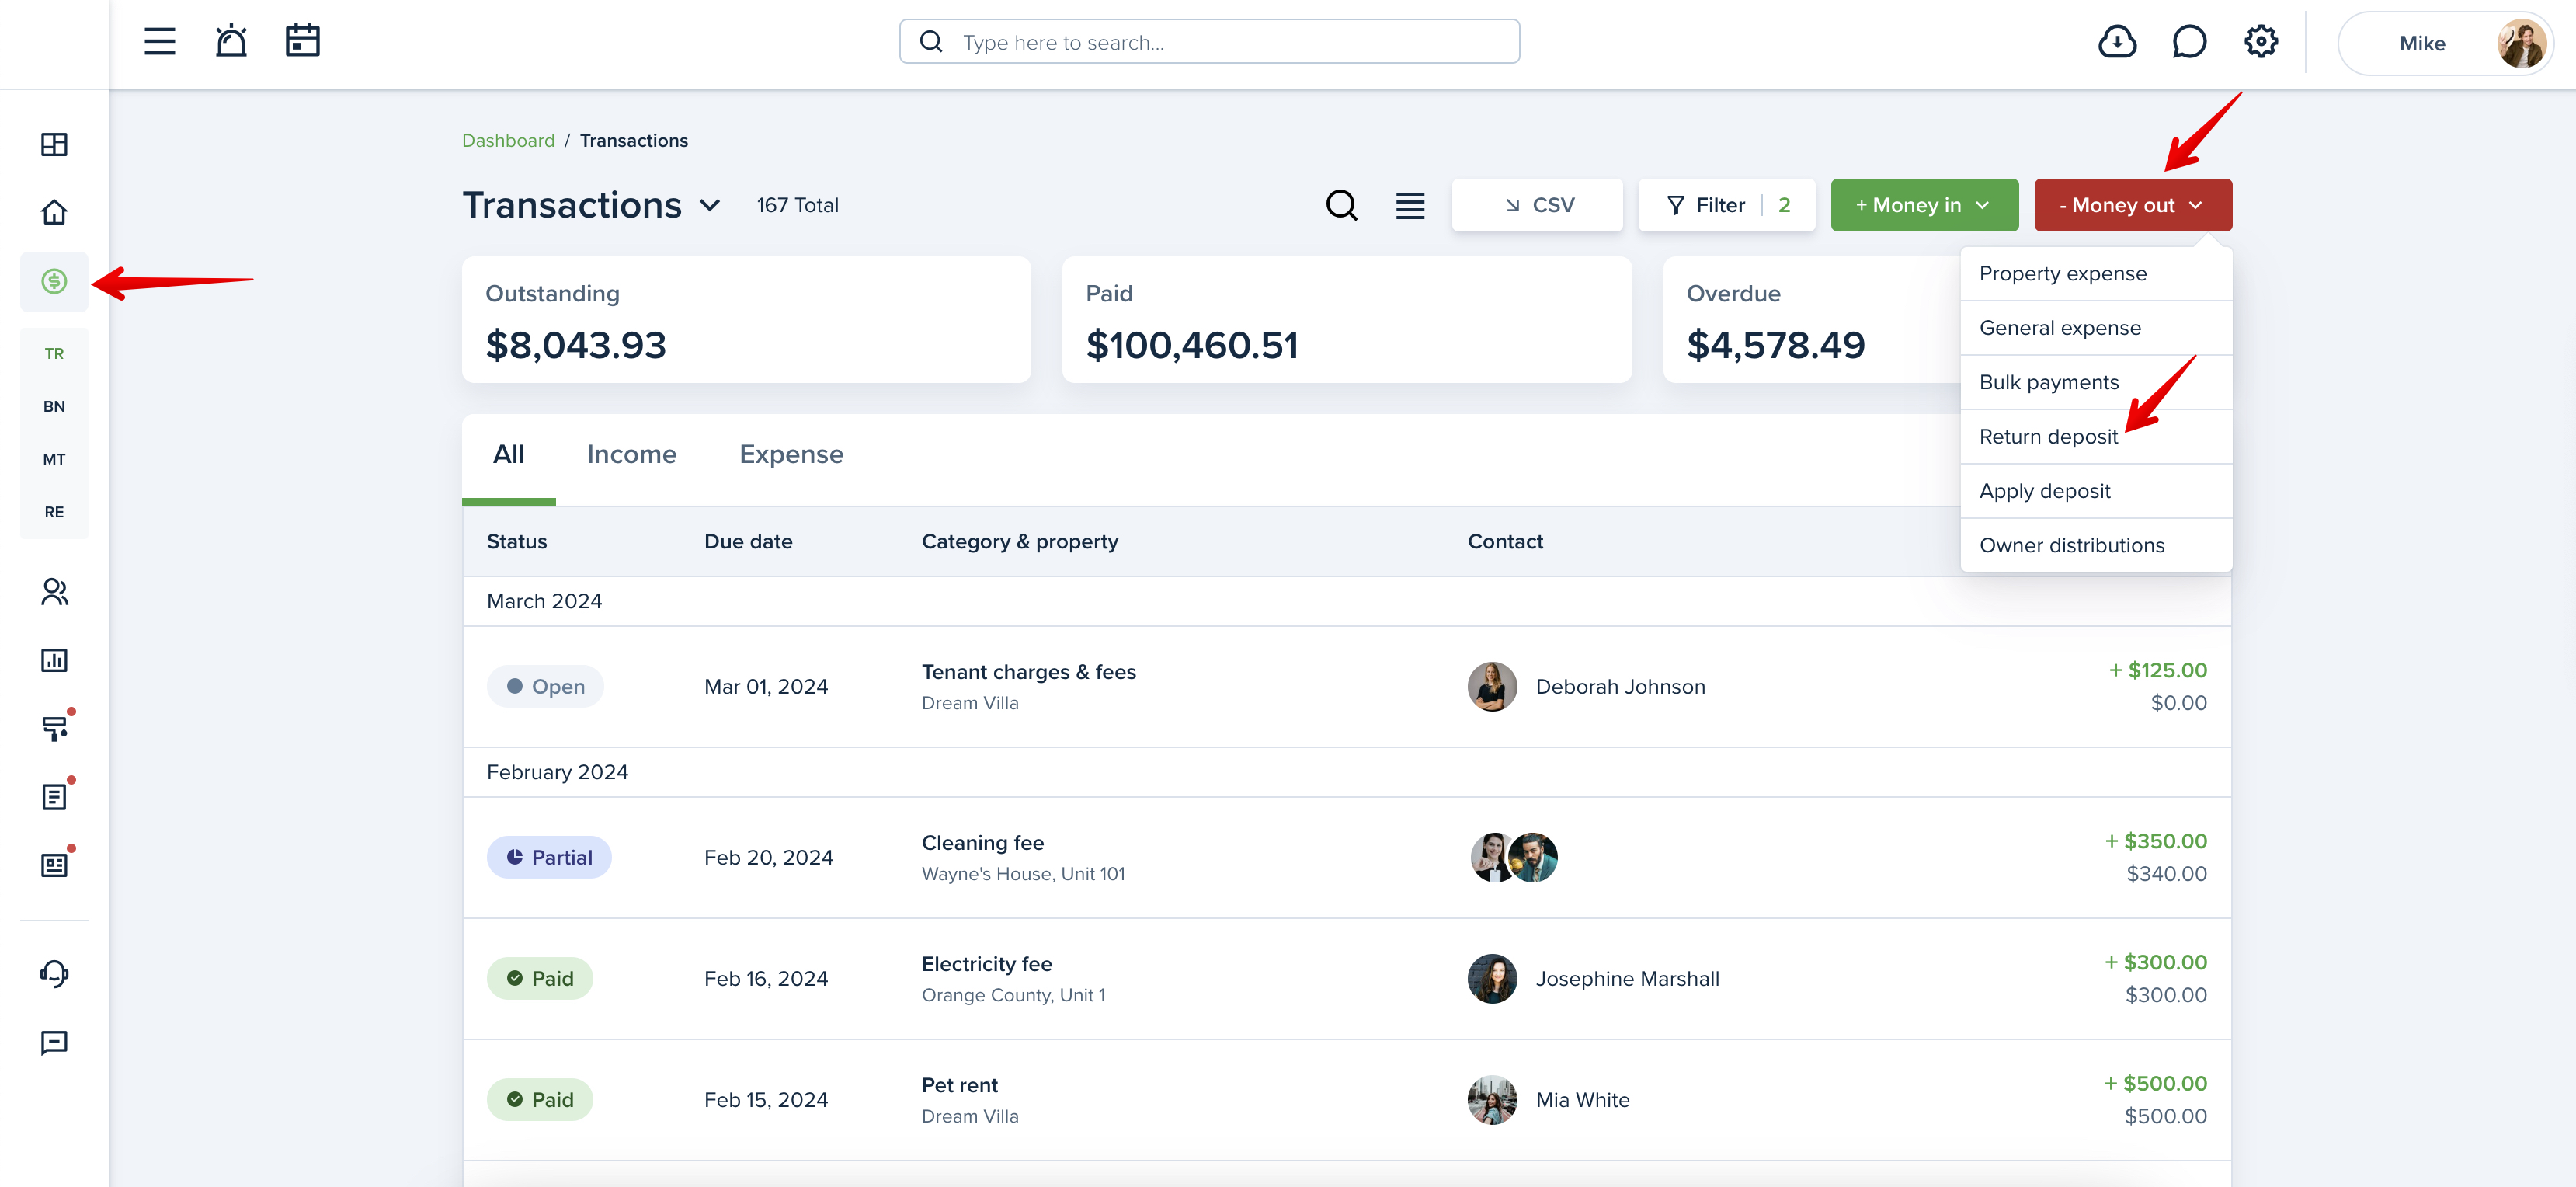The width and height of the screenshot is (2576, 1187).
Task: Select Owner distributions menu entry
Action: [x=2096, y=545]
